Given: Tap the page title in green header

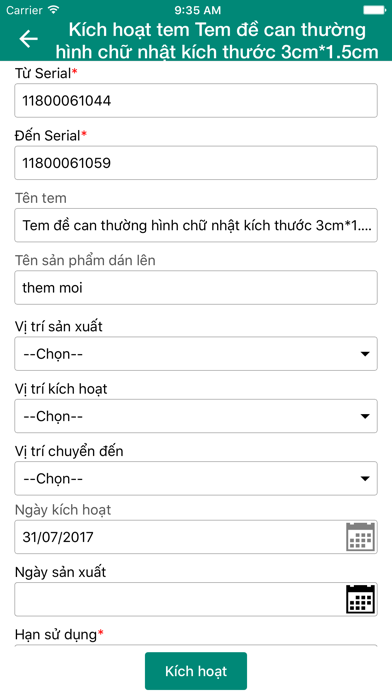Looking at the screenshot, I should 217,40.
